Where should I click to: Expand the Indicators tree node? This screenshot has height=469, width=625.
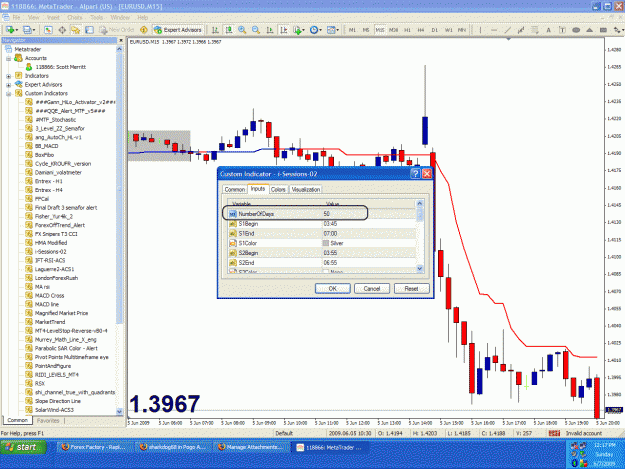[8, 76]
